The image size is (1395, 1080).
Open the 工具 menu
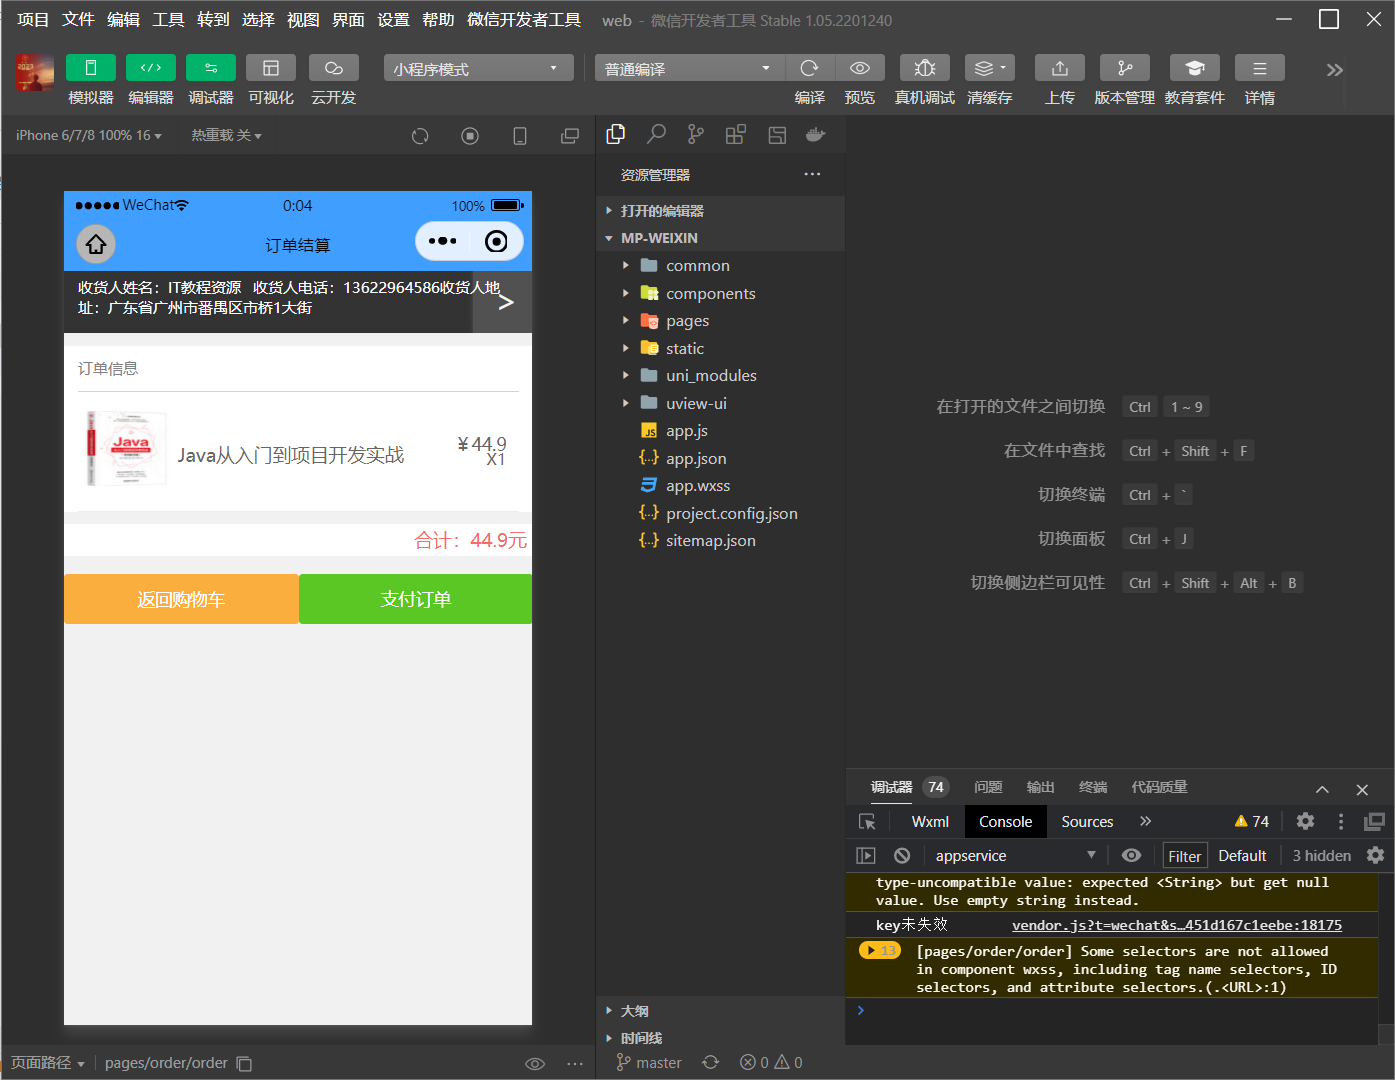168,20
